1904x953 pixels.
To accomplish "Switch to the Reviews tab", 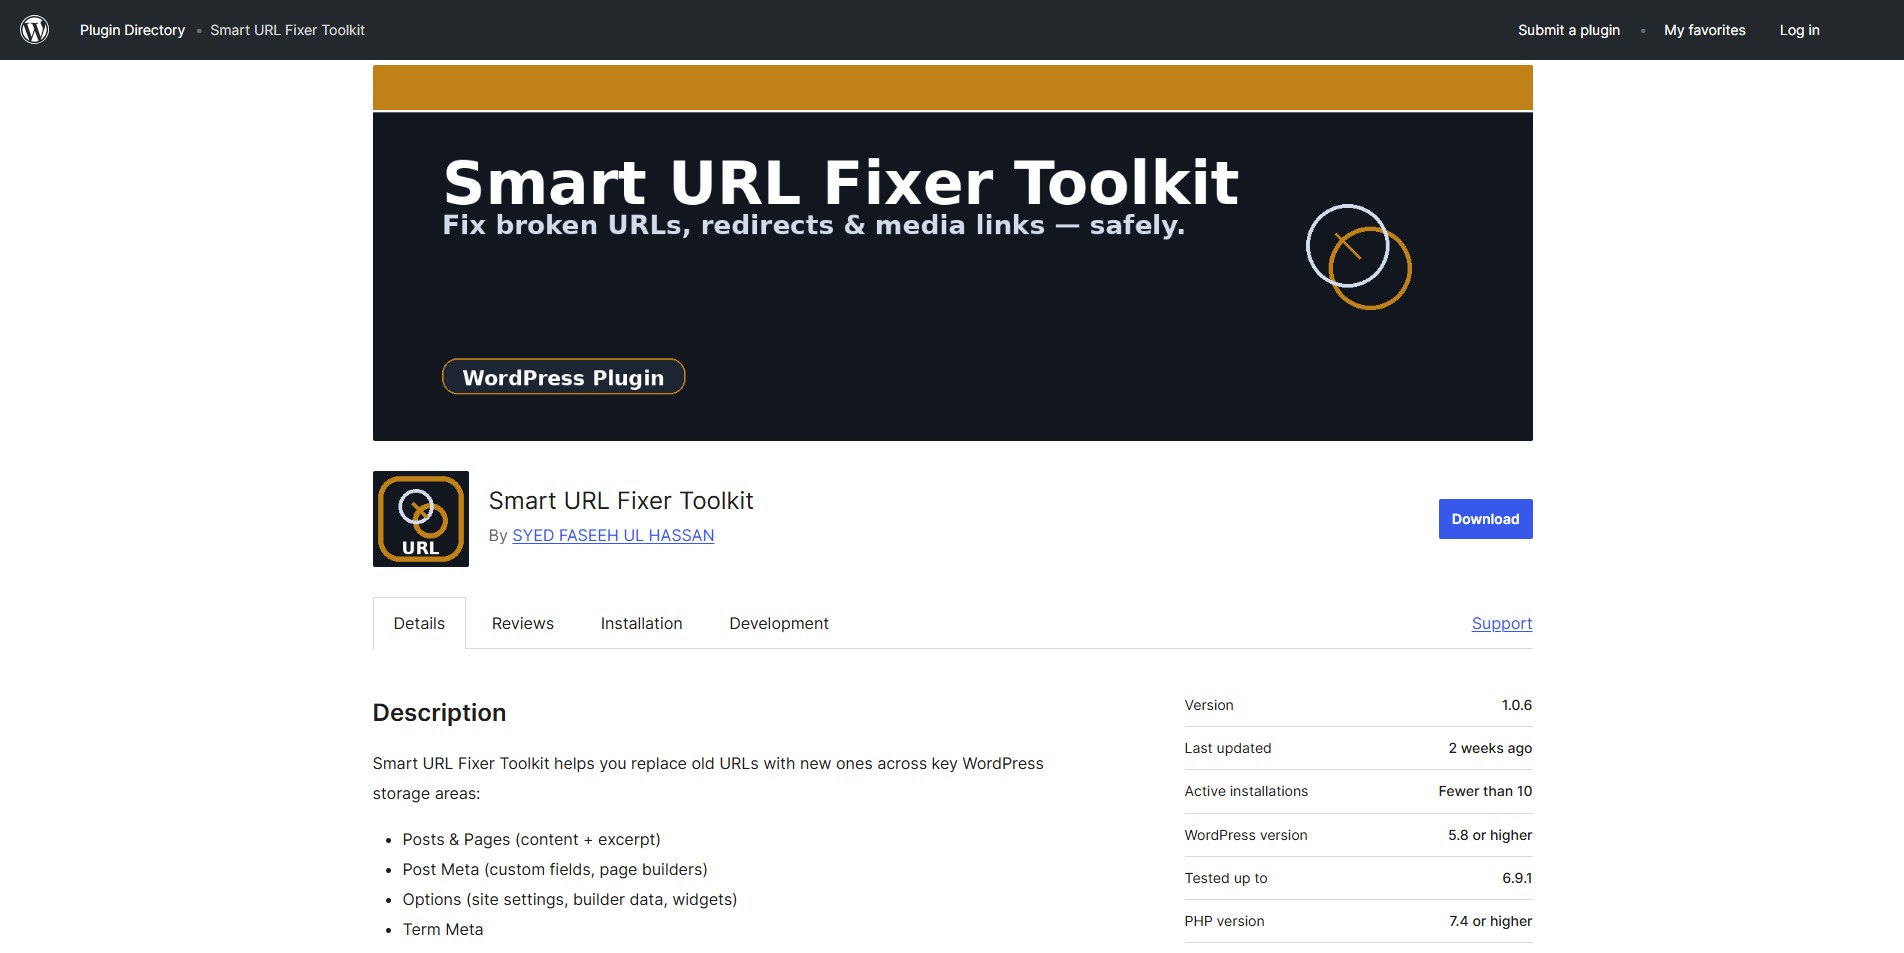I will pos(522,623).
